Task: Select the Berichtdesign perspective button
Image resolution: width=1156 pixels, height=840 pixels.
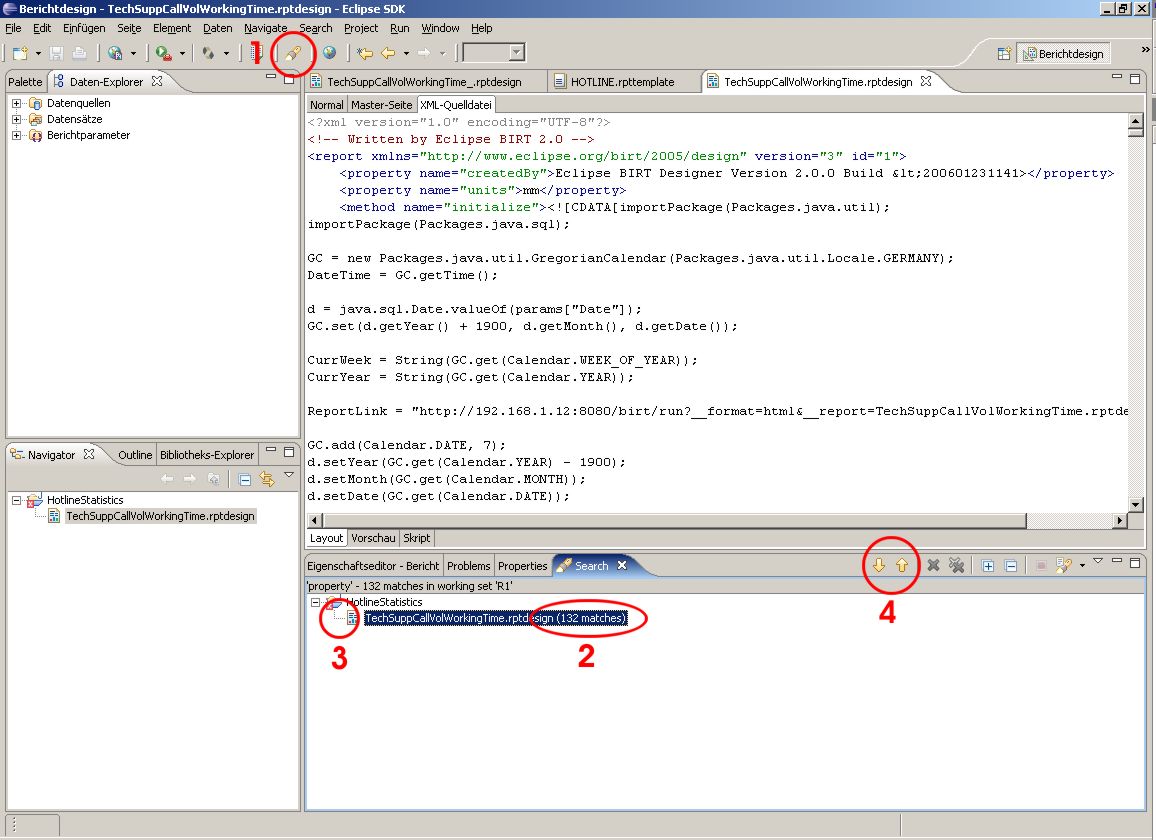Action: click(1062, 54)
